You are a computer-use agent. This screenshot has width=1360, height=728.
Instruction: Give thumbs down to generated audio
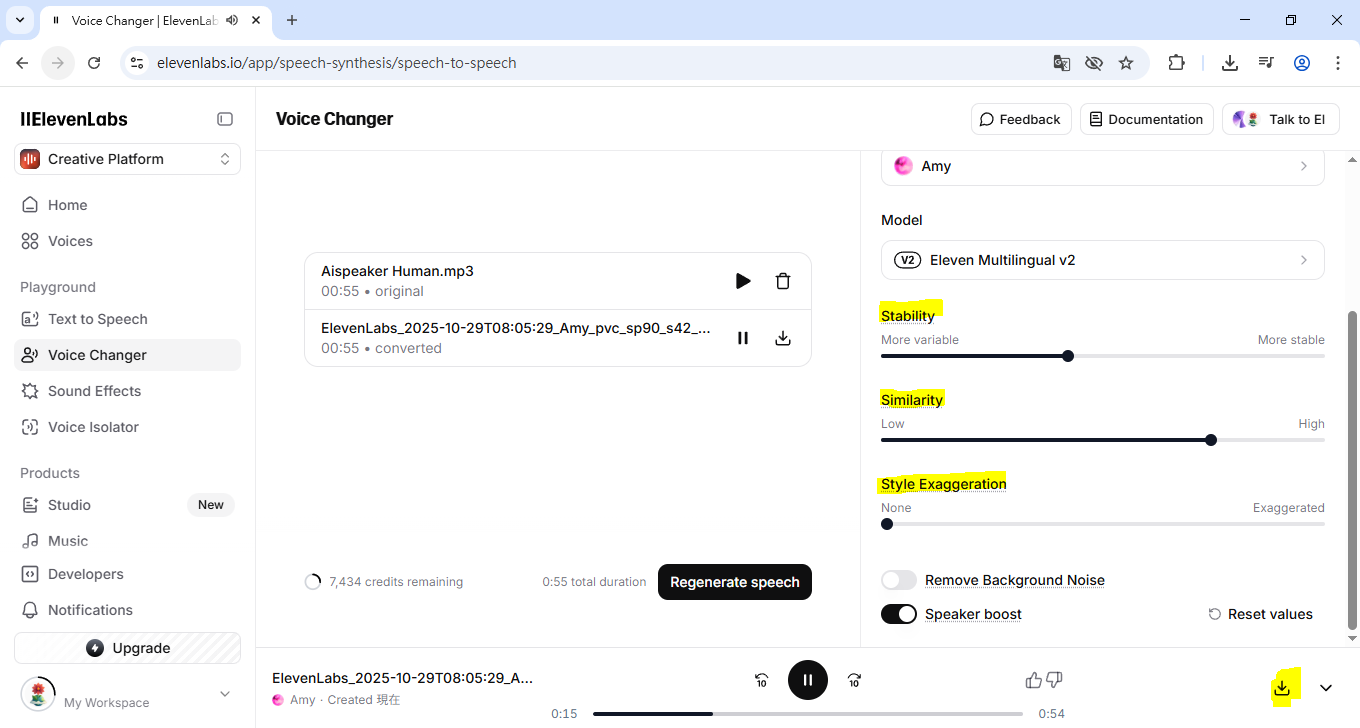coord(1054,680)
